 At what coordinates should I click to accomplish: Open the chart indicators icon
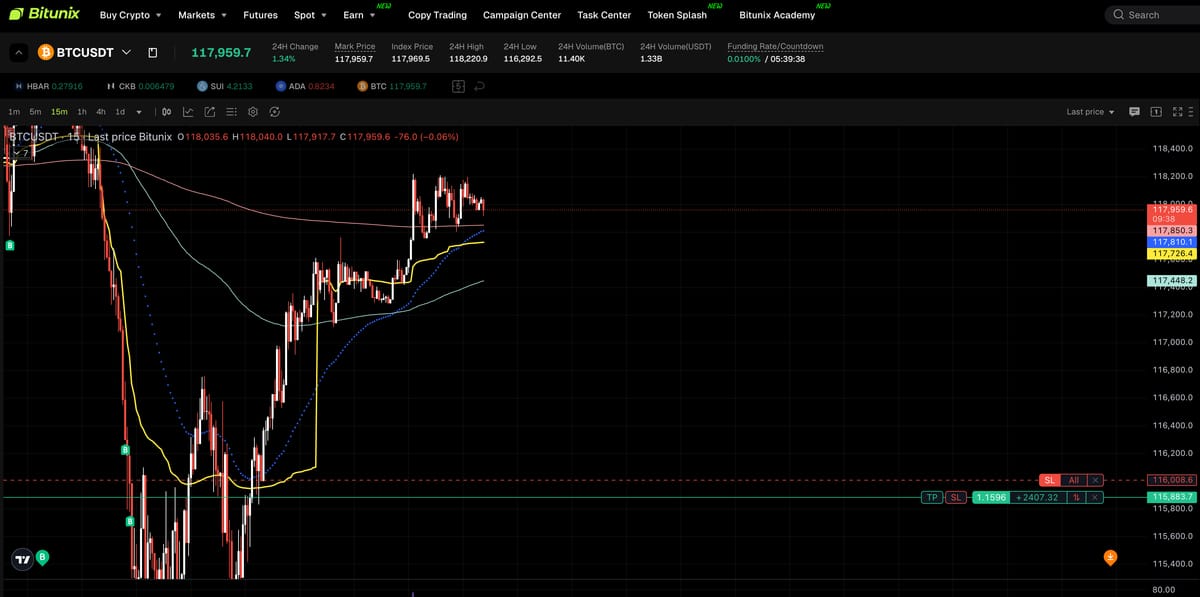188,112
